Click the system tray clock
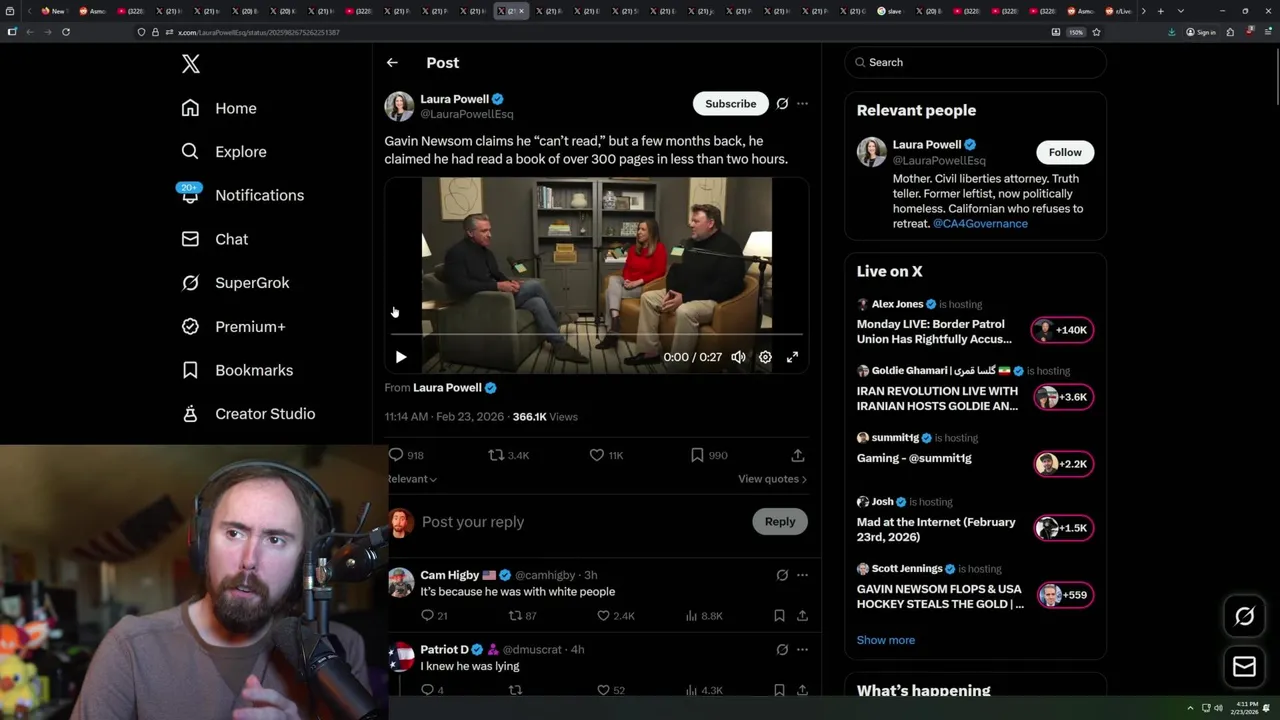 point(1247,708)
